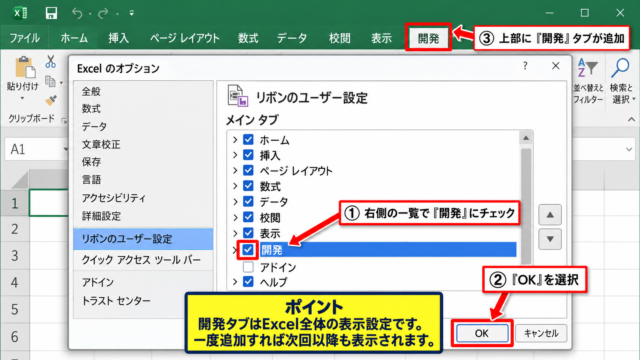
Task: Uncheck the ヘルプ checkbox
Action: point(248,282)
